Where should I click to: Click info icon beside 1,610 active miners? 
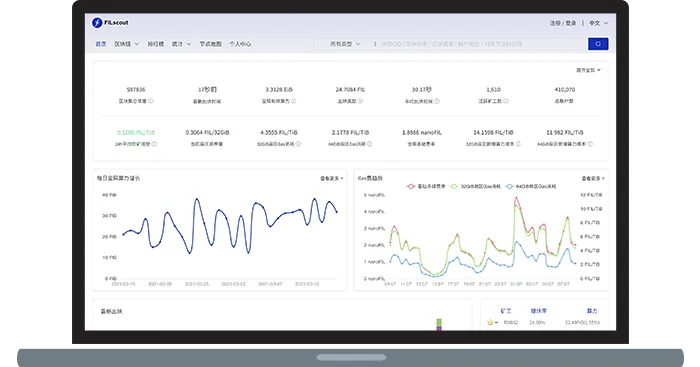506,101
